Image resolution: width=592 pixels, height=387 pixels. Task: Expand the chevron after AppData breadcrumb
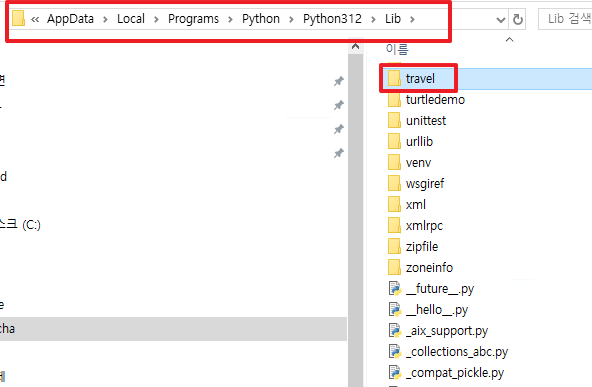tap(105, 19)
